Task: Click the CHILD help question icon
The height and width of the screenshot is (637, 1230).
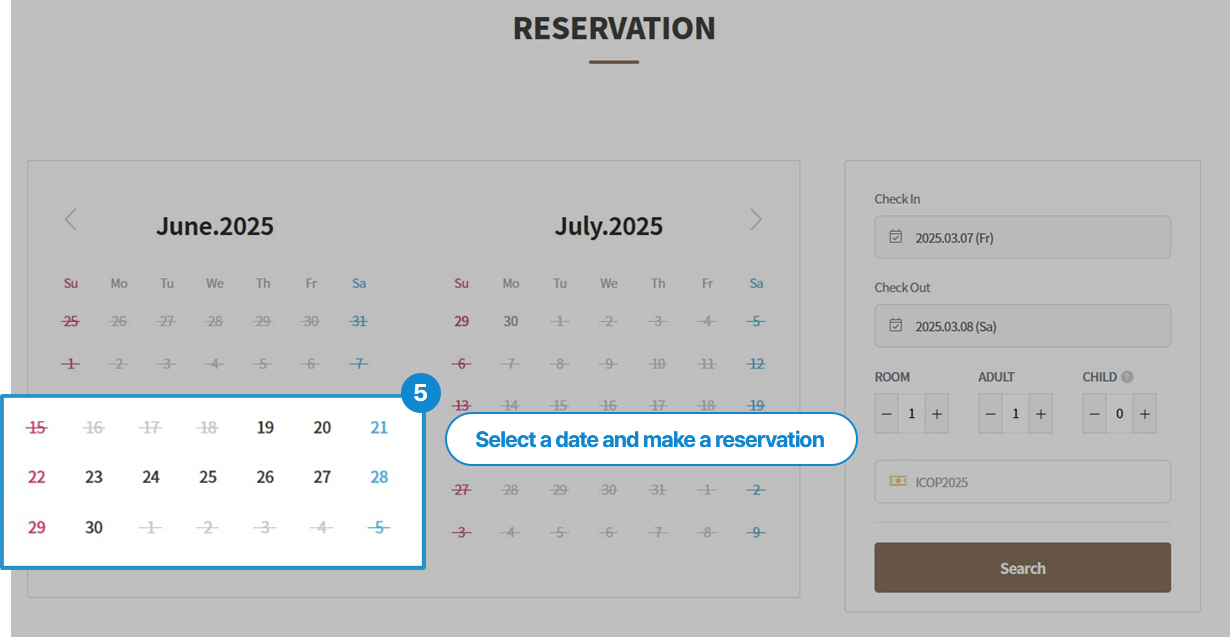Action: coord(1127,377)
